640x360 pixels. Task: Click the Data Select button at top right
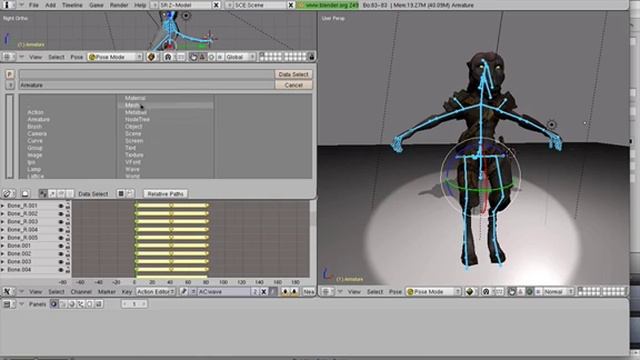click(x=293, y=74)
